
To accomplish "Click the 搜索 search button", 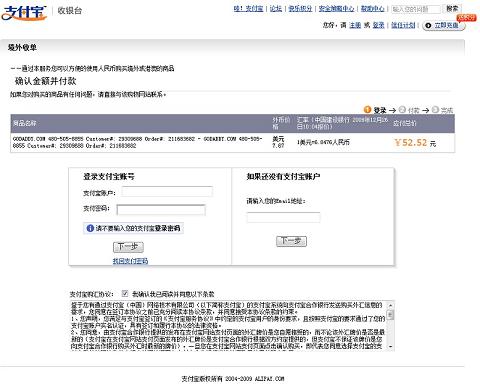I will tap(452, 9).
